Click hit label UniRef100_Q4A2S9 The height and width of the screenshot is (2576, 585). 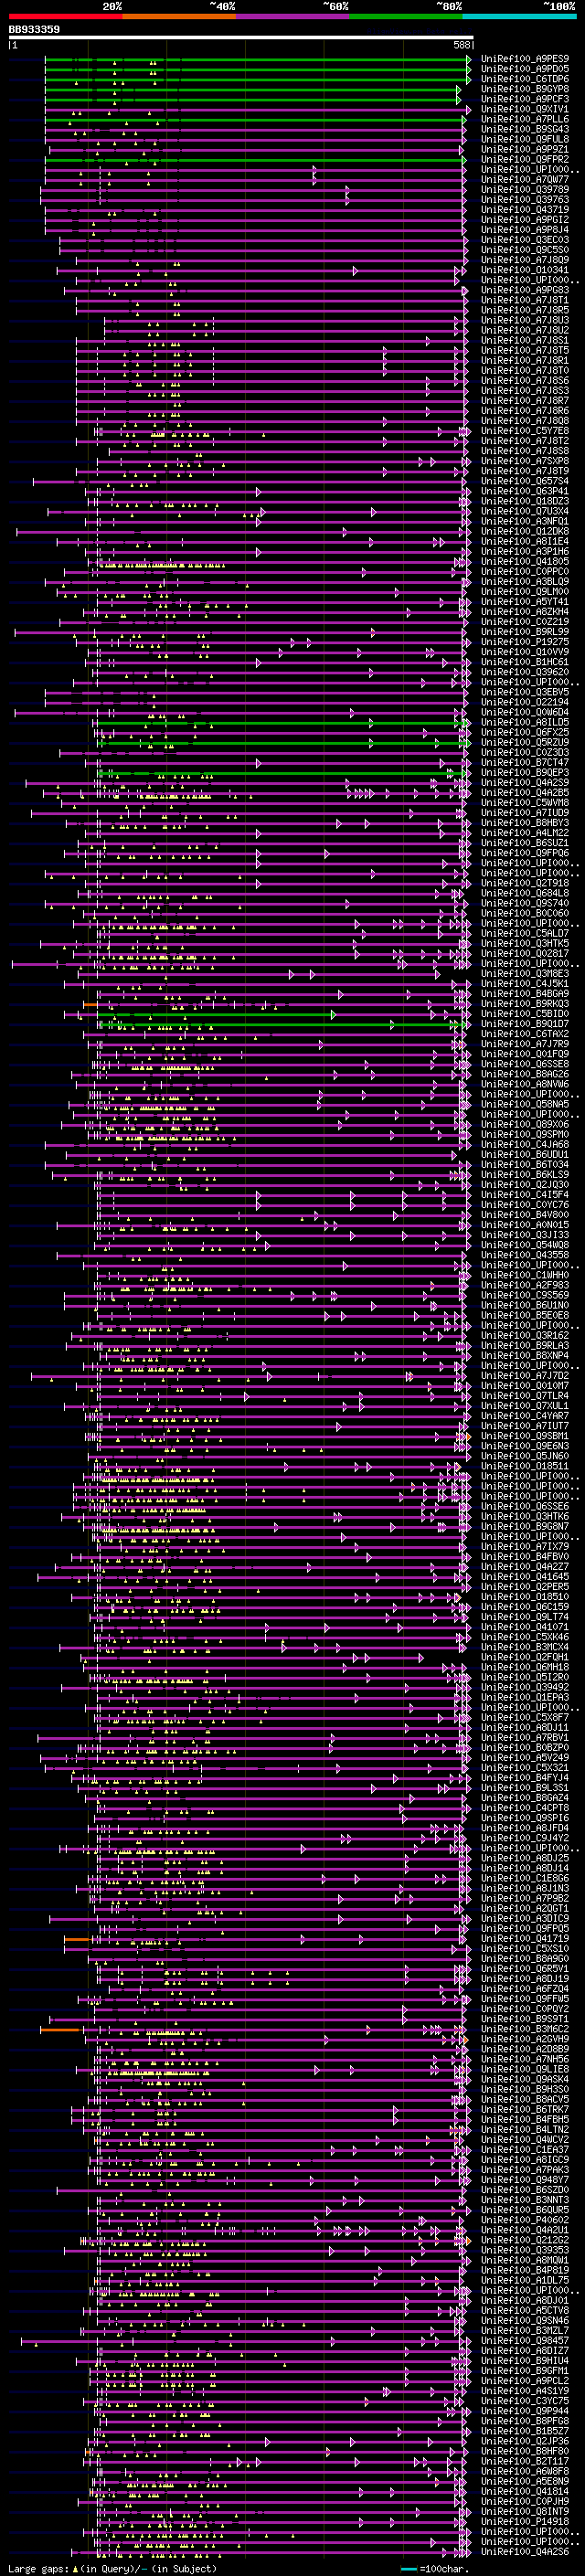point(525,782)
